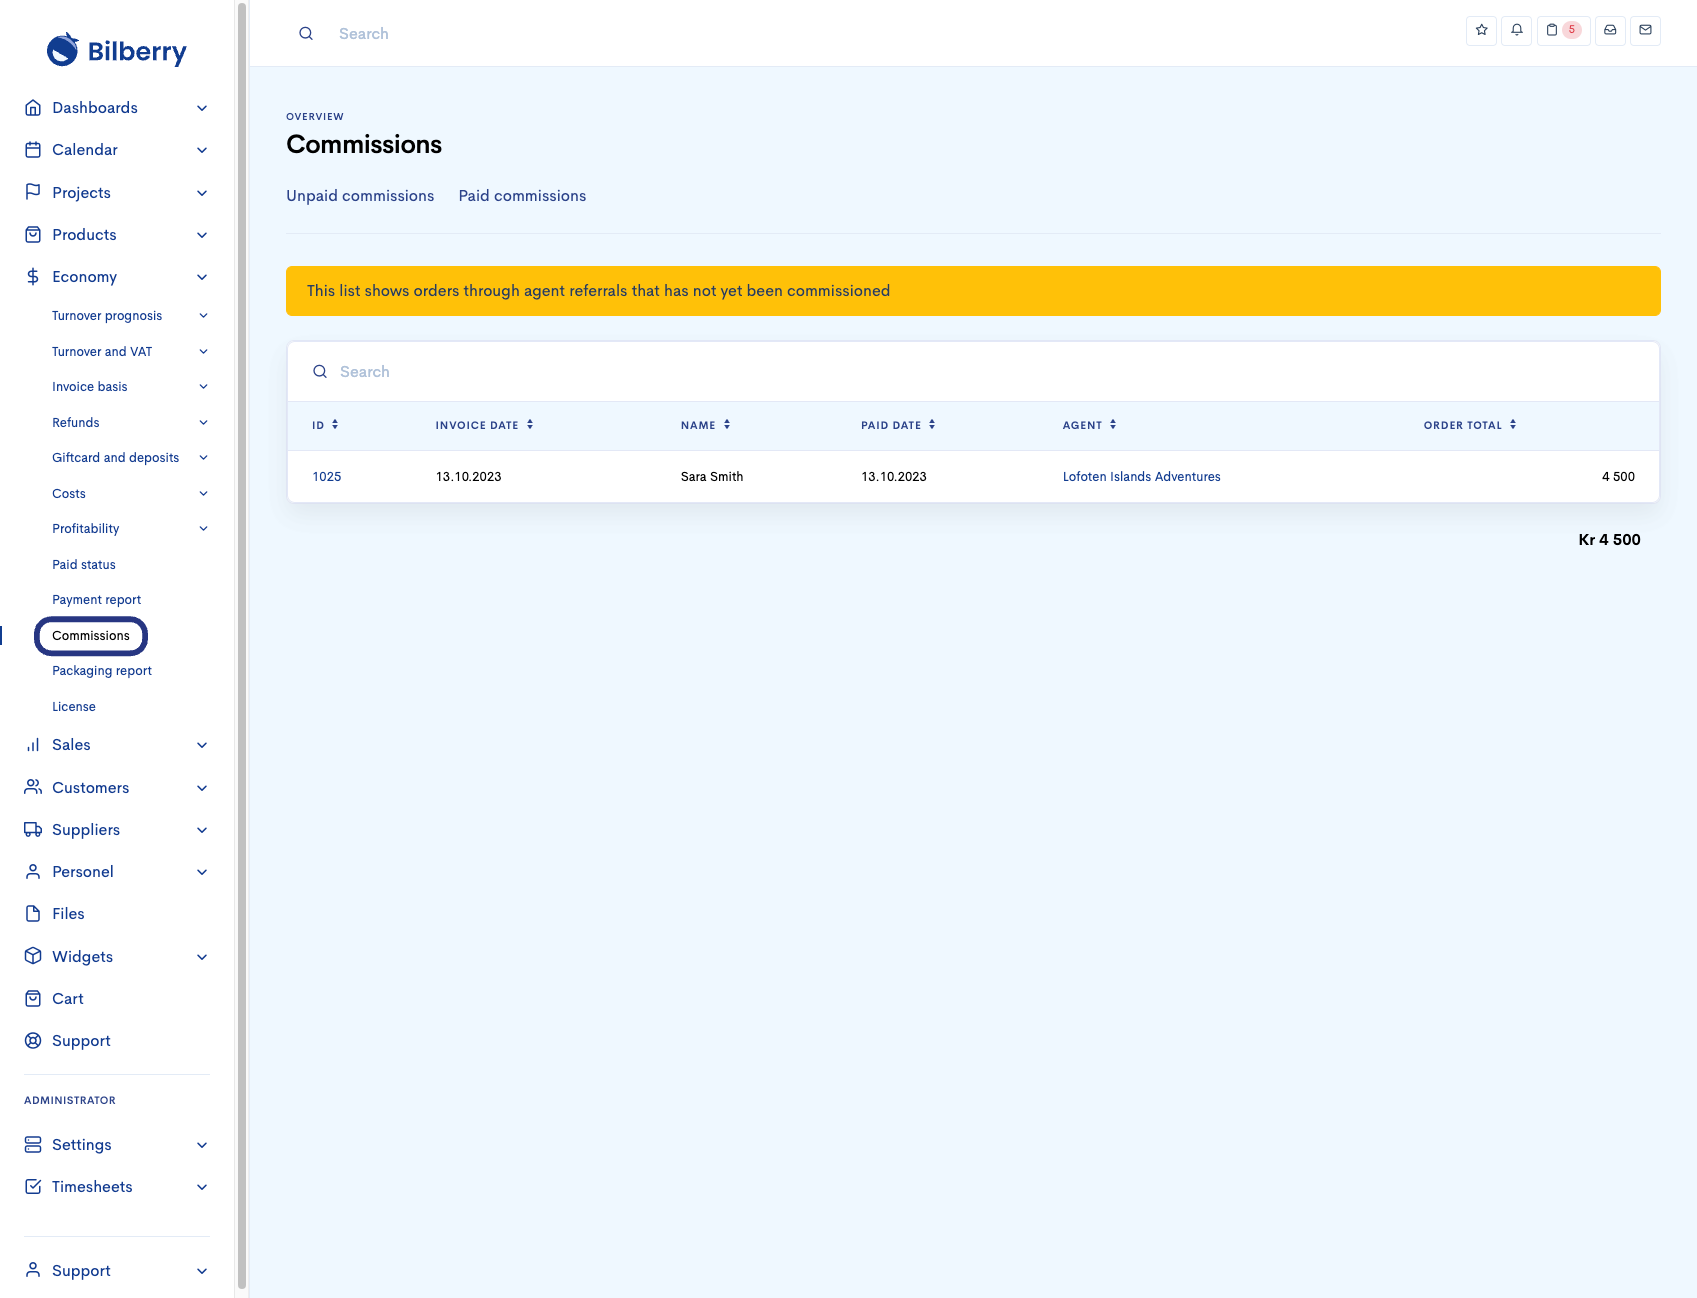Open the clipboard icon with badge 5
The height and width of the screenshot is (1298, 1697).
[1562, 30]
